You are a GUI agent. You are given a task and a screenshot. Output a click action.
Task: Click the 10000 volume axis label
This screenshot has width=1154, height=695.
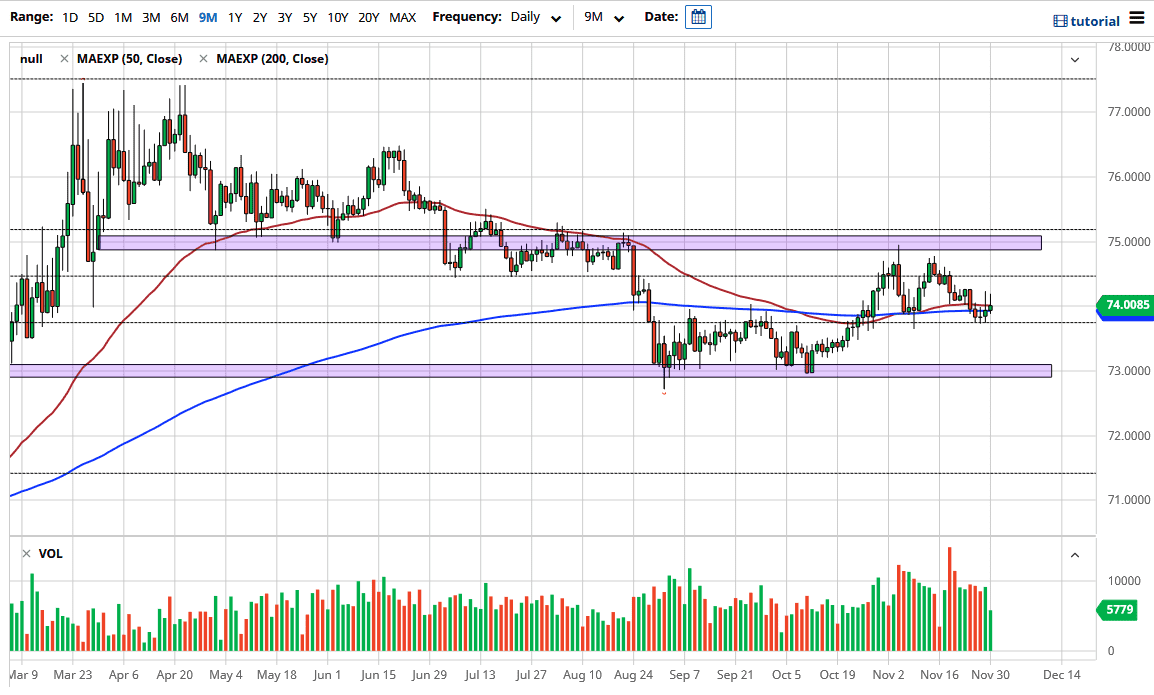click(x=1124, y=581)
